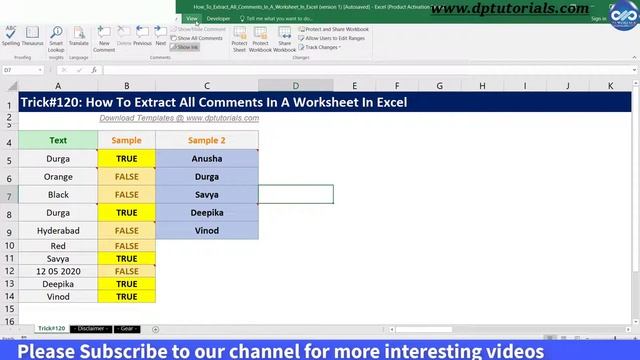Select column A header
This screenshot has width=640, height=360.
point(58,86)
